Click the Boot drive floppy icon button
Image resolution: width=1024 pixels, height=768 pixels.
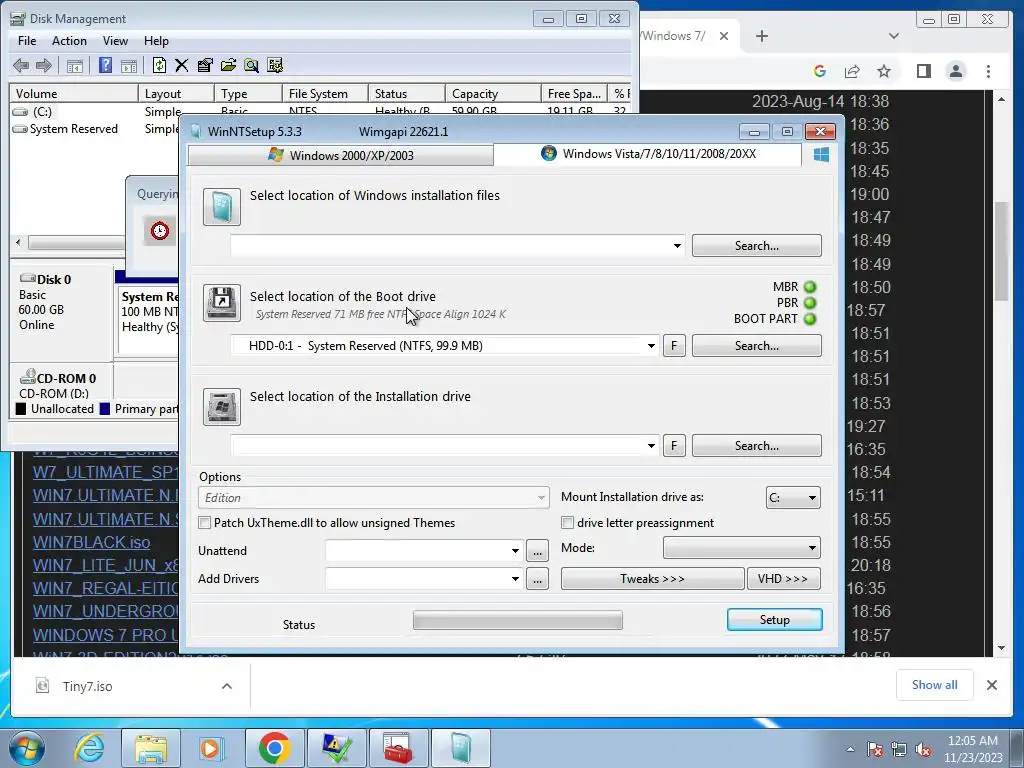[221, 302]
